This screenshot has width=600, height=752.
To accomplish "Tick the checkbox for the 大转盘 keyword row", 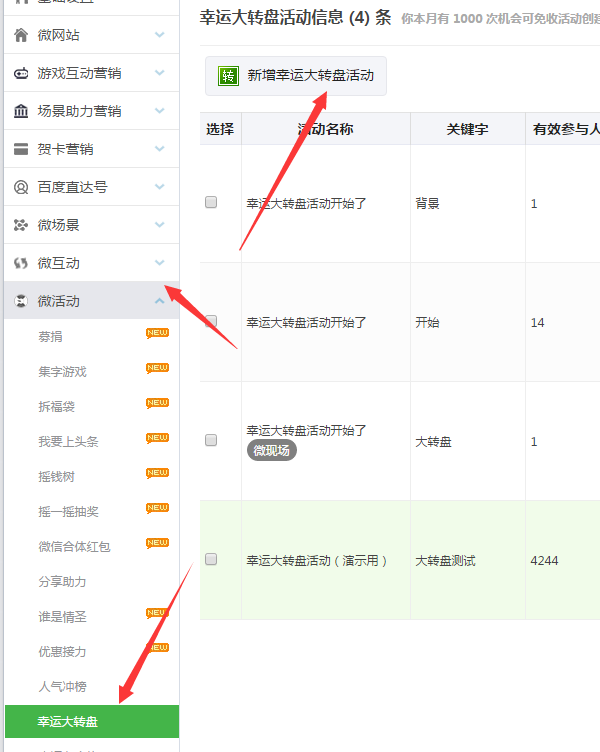I will pos(211,440).
